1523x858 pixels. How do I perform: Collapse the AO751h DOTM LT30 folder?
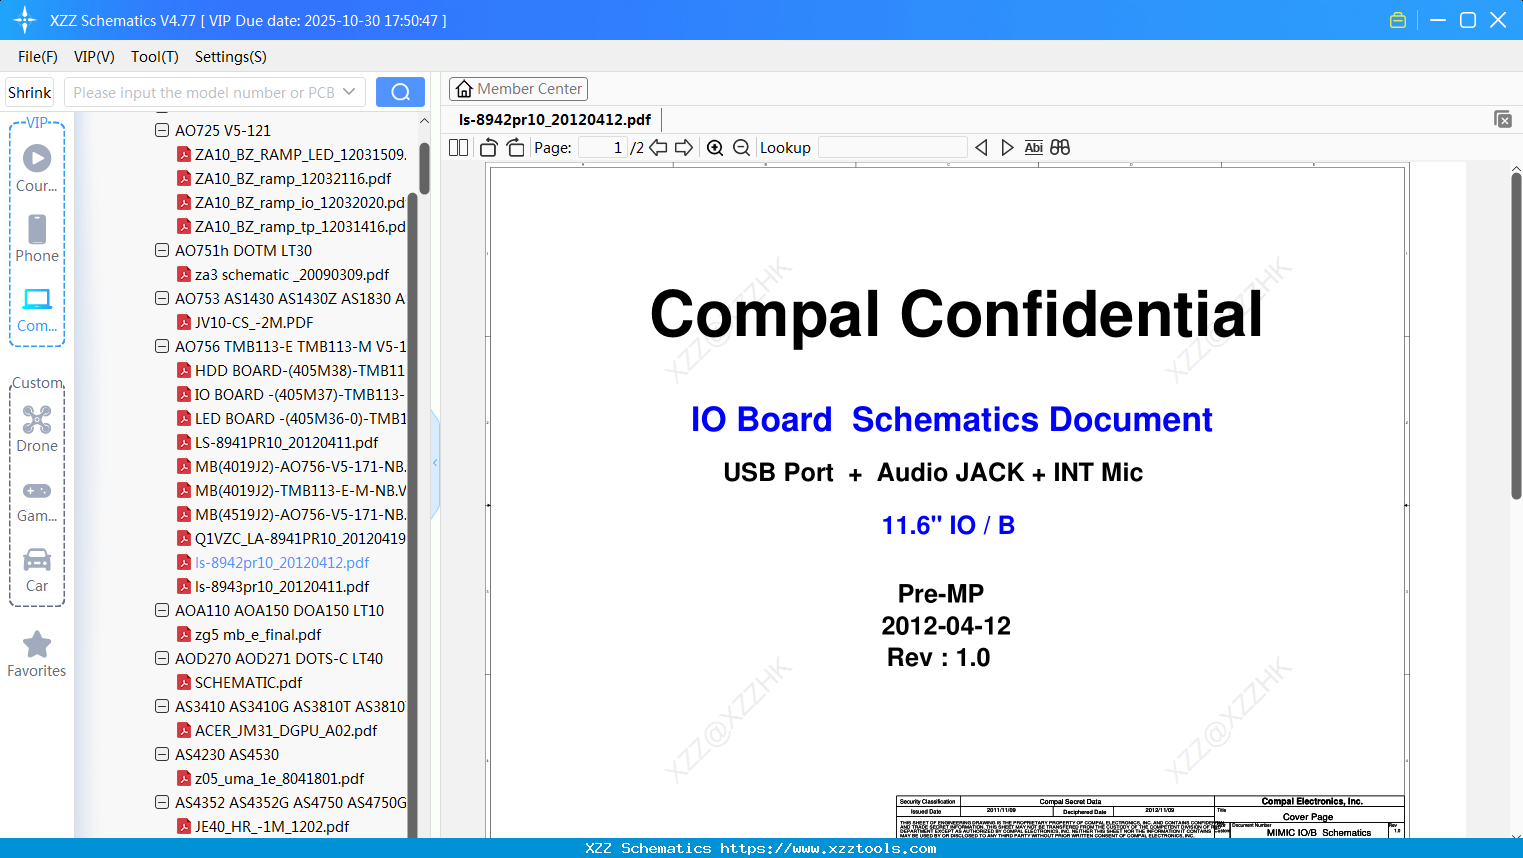click(x=162, y=250)
